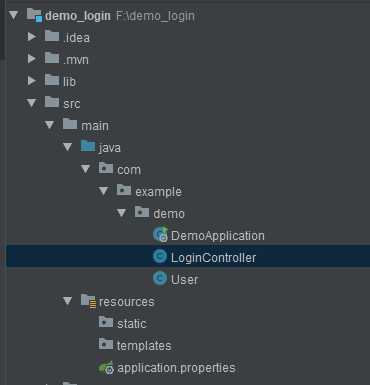Click the .mvn folder icon
Screen dimensions: 370x385
pos(52,58)
